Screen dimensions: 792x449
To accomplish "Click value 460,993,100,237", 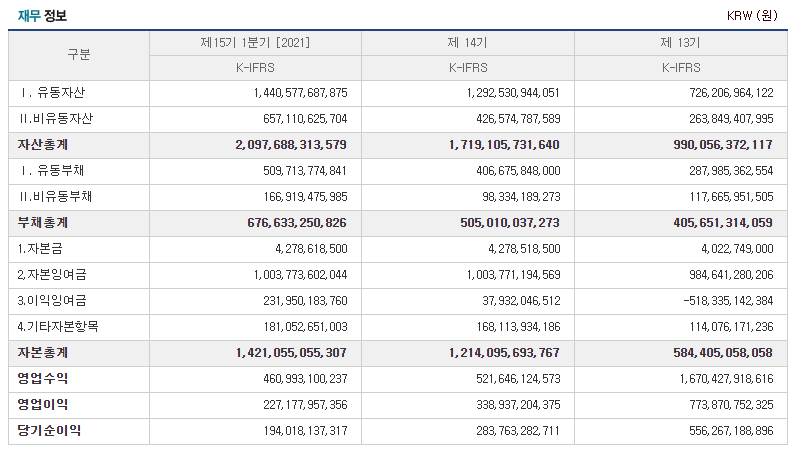I will coord(305,379).
